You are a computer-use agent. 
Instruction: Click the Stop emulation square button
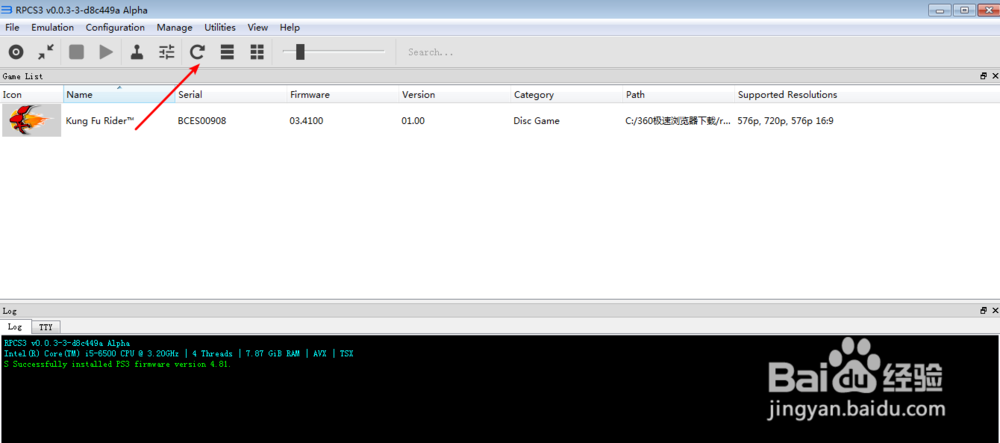tap(77, 52)
